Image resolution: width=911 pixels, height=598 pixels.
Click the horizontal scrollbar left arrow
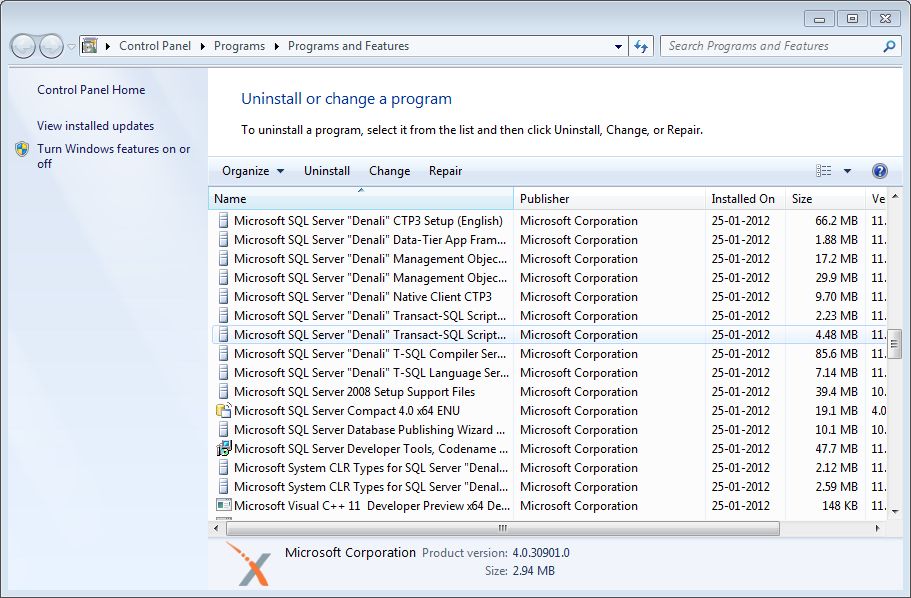coord(216,528)
